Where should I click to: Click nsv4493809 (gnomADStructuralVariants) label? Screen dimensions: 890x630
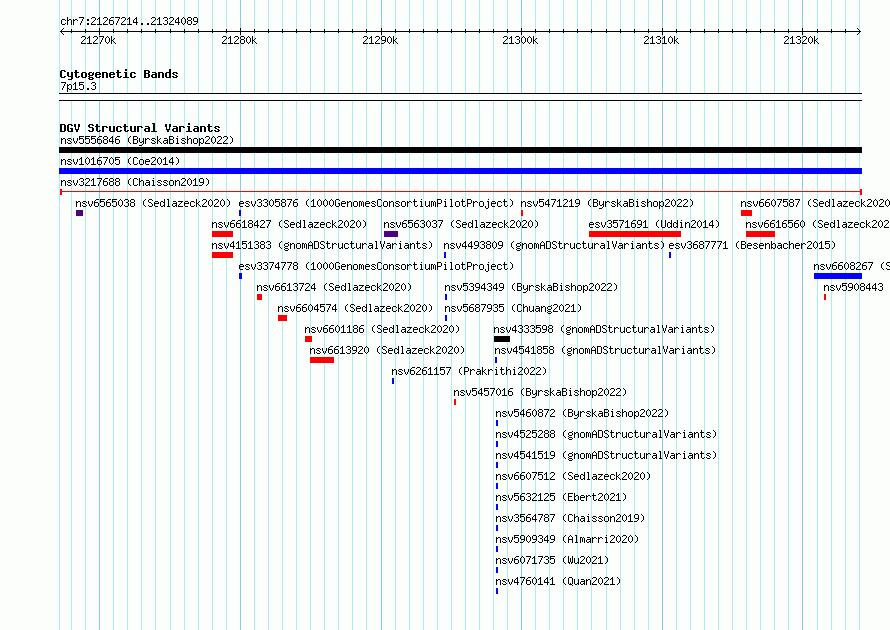[x=554, y=245]
